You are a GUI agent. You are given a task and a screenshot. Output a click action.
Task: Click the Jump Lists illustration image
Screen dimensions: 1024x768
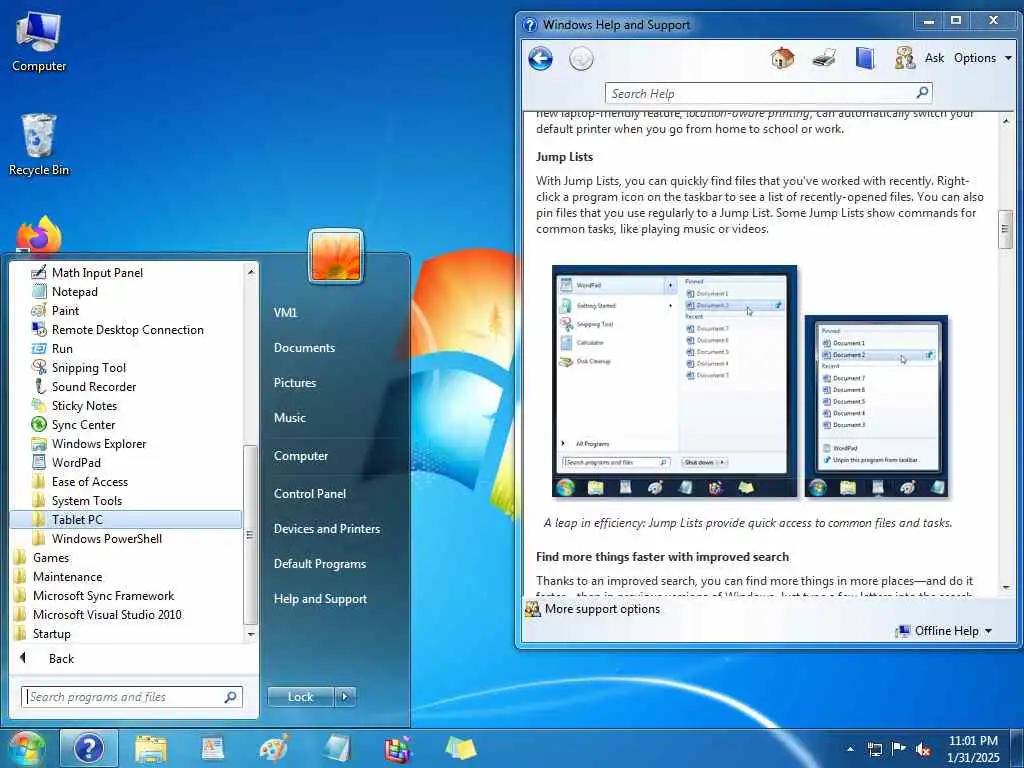click(x=750, y=381)
